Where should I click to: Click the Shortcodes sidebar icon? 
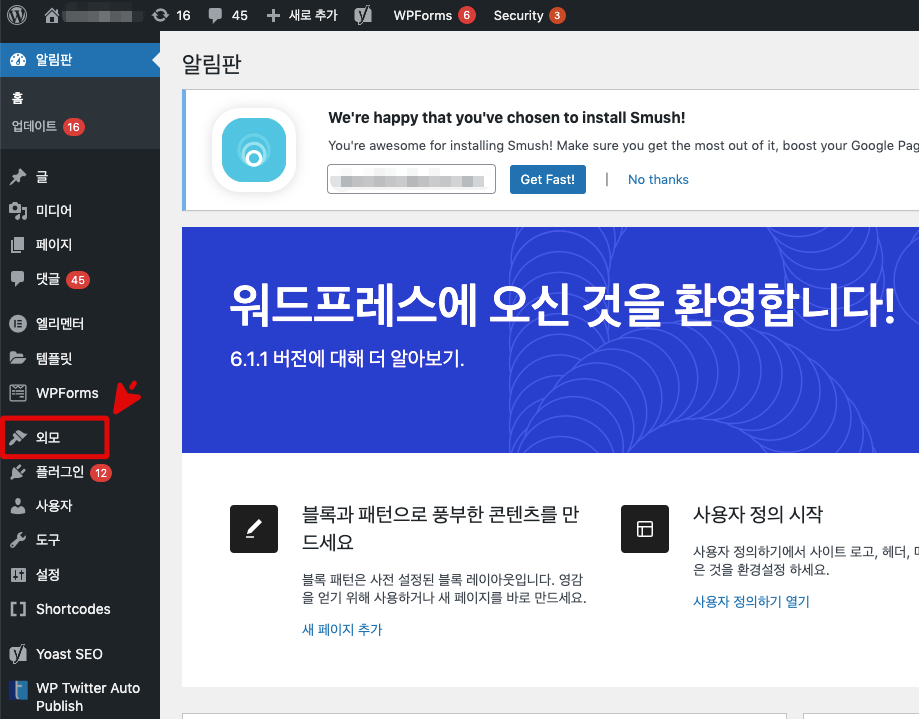(x=20, y=609)
